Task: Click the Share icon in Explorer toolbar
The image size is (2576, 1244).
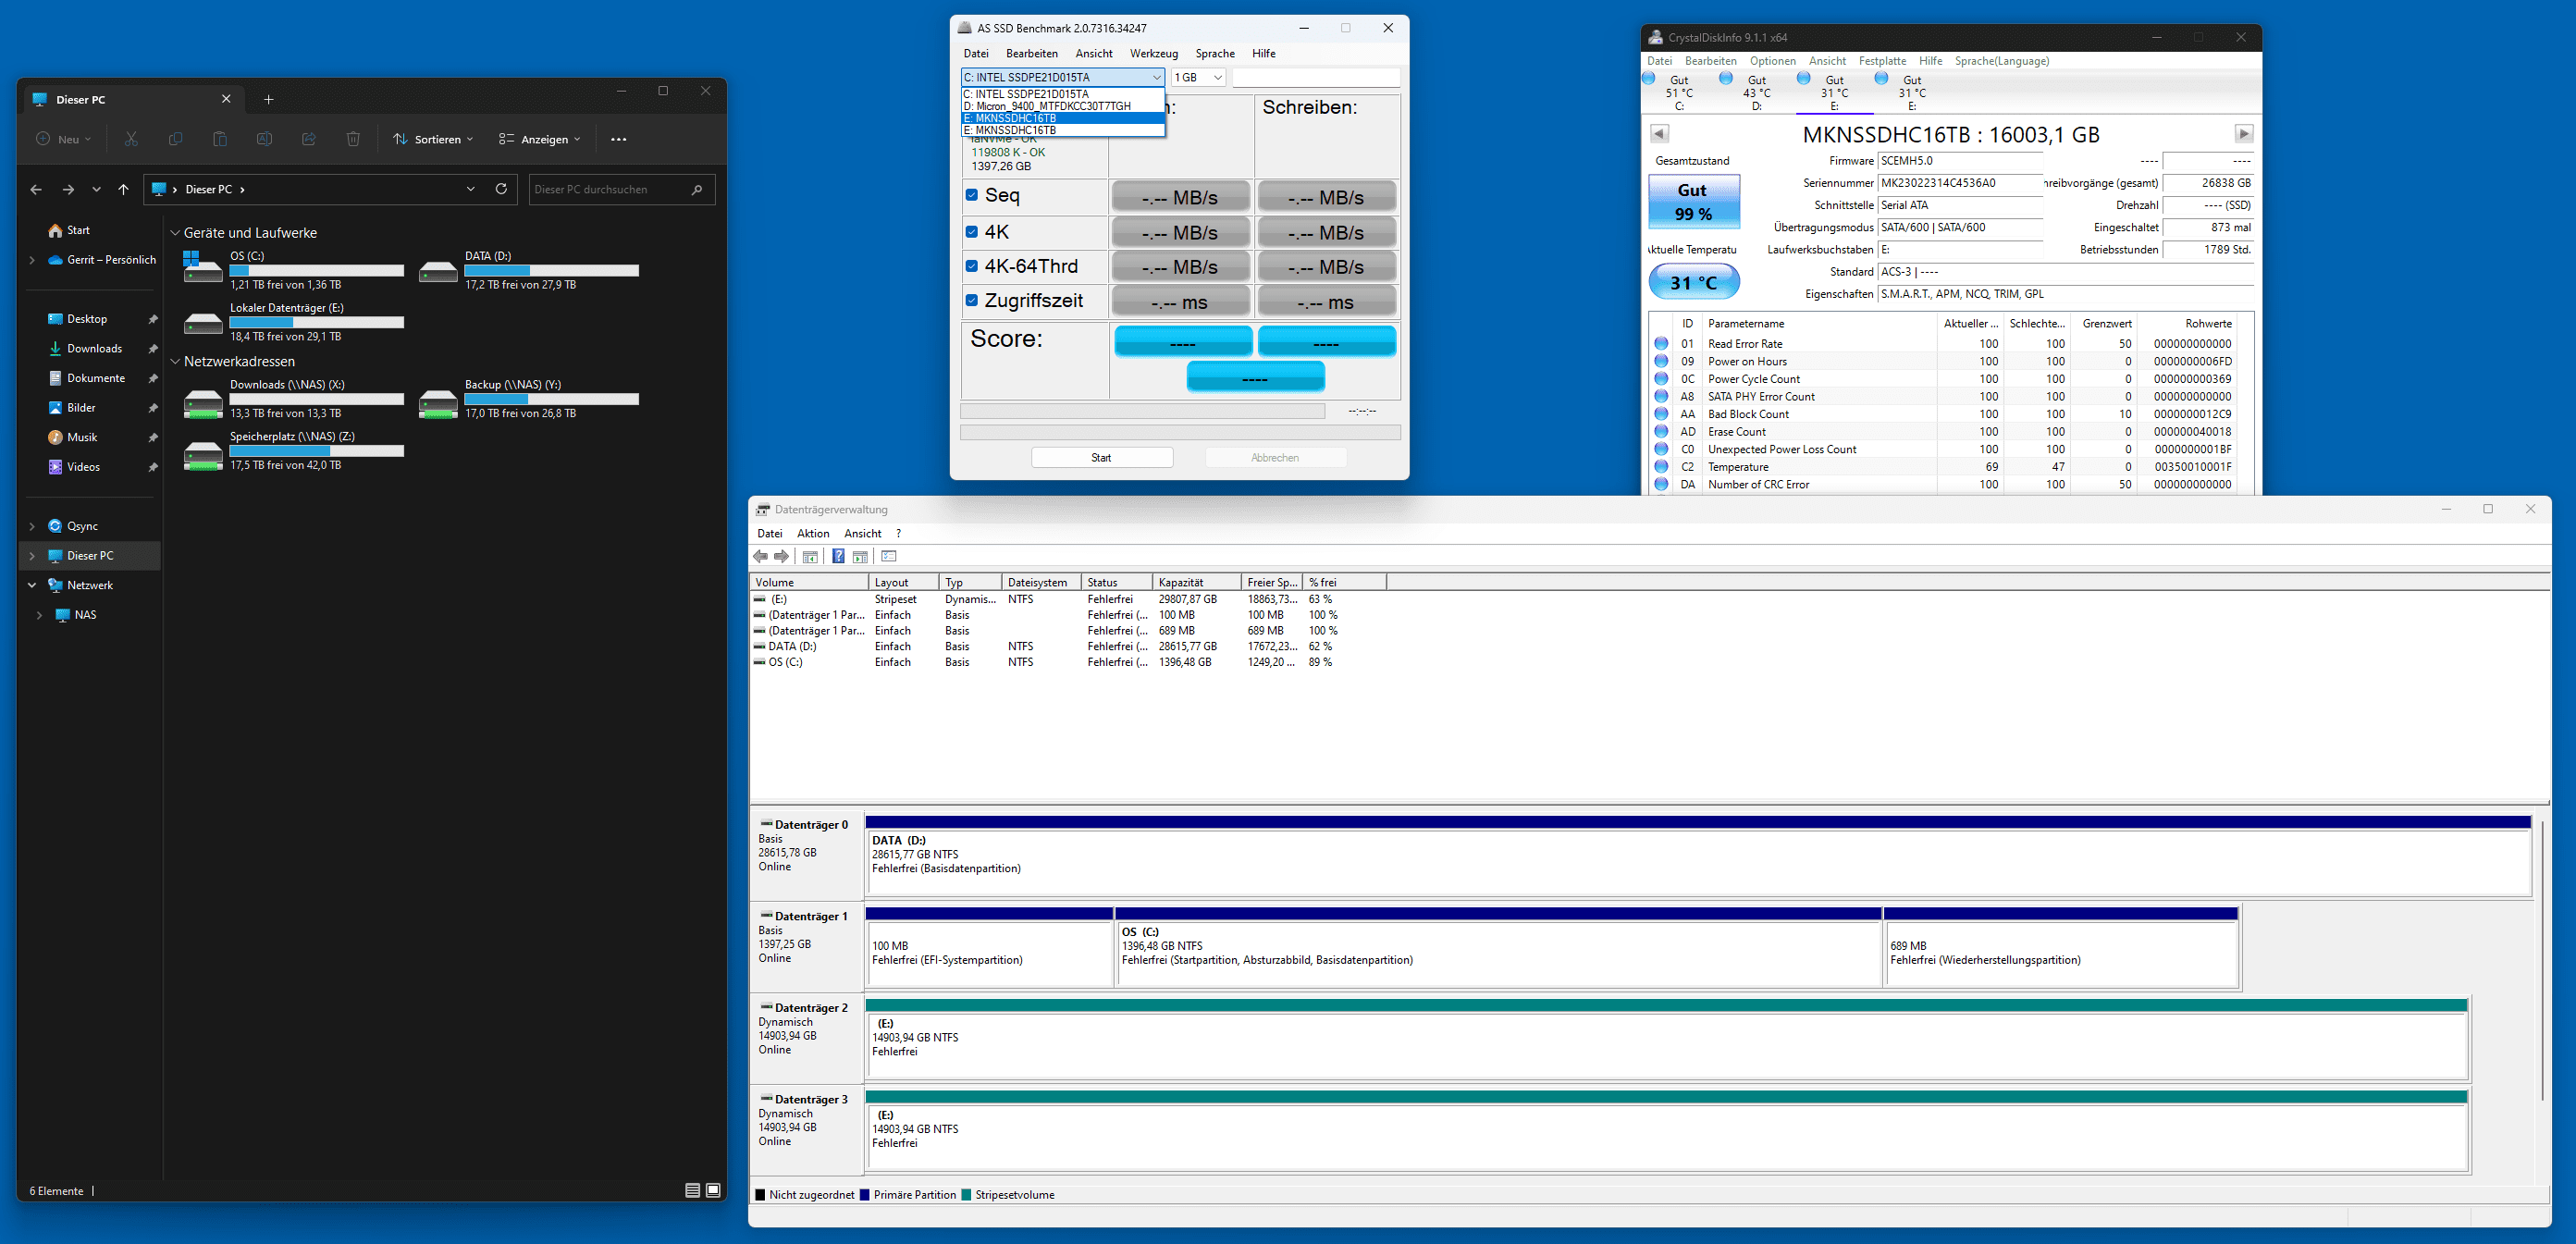Action: (x=309, y=139)
